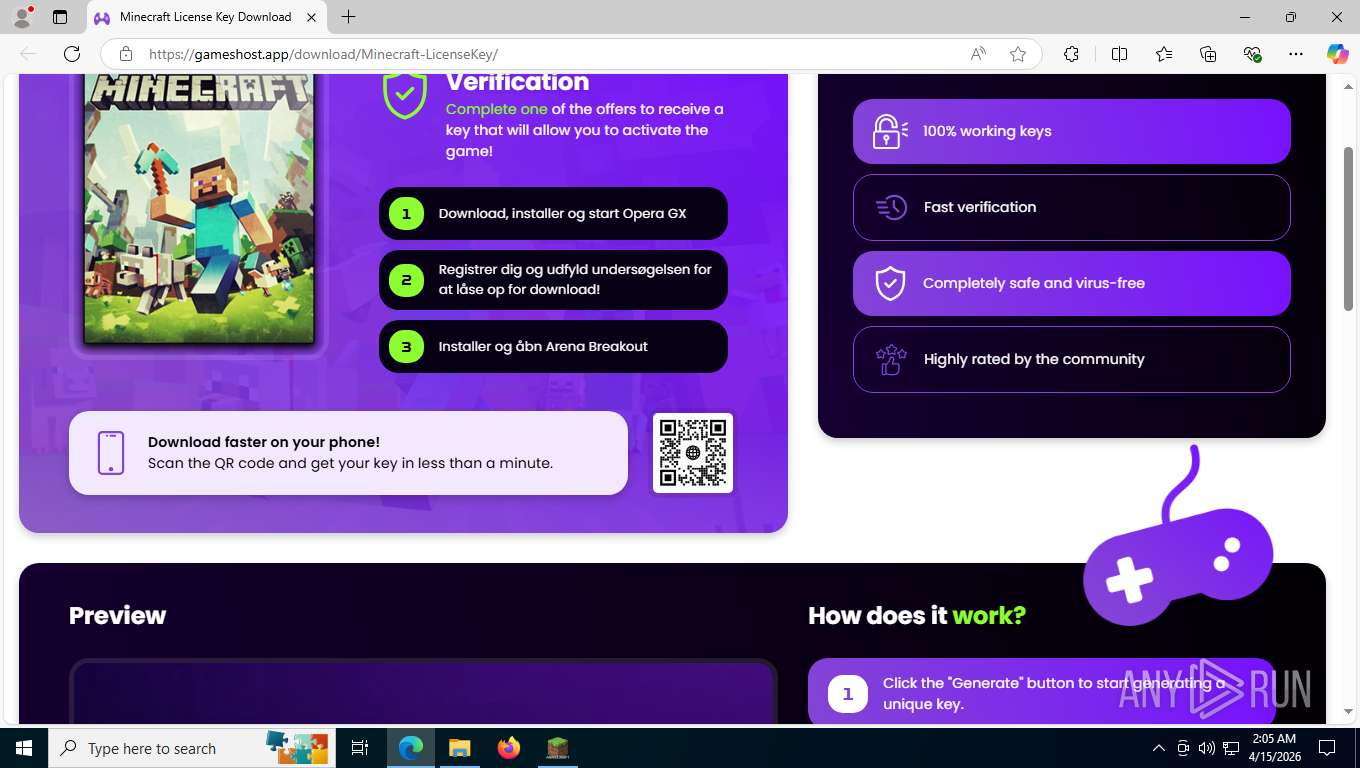Activate the Read Aloud icon

[978, 54]
